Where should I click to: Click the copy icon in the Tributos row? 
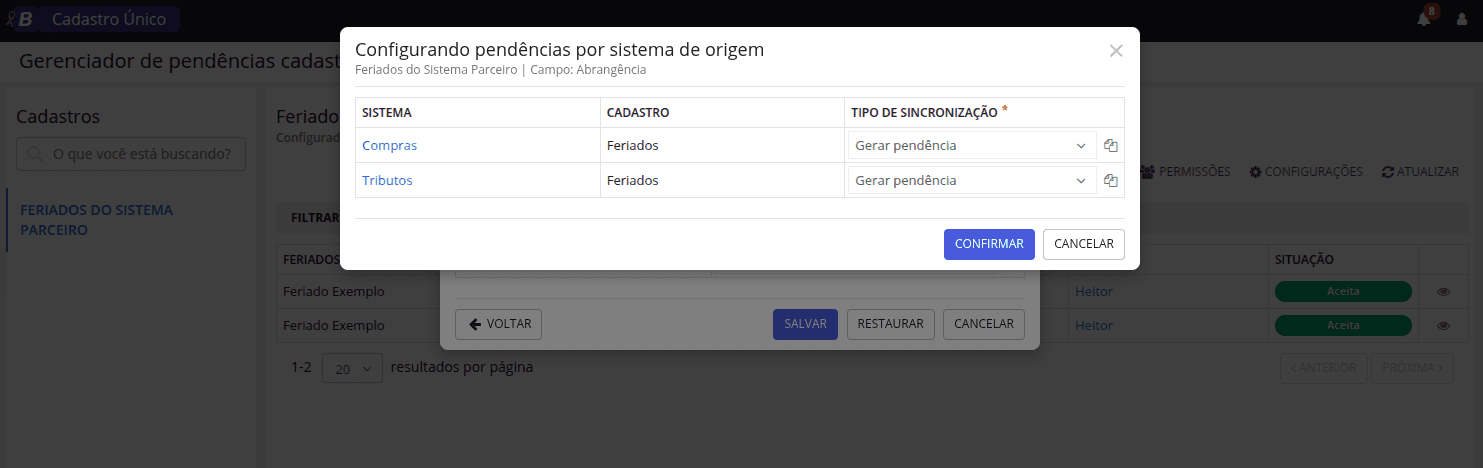click(1110, 181)
